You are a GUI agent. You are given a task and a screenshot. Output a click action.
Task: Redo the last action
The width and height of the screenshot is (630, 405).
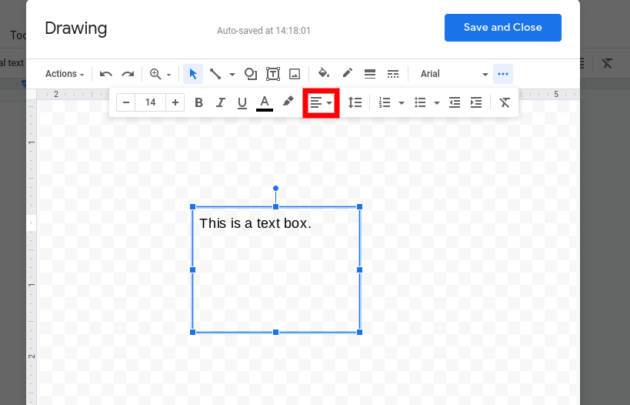128,74
